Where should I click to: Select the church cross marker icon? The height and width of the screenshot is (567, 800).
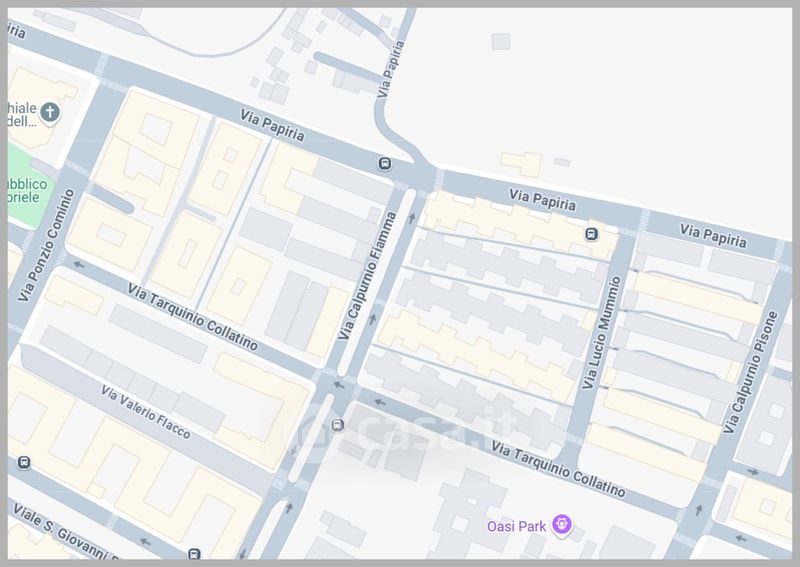click(50, 112)
